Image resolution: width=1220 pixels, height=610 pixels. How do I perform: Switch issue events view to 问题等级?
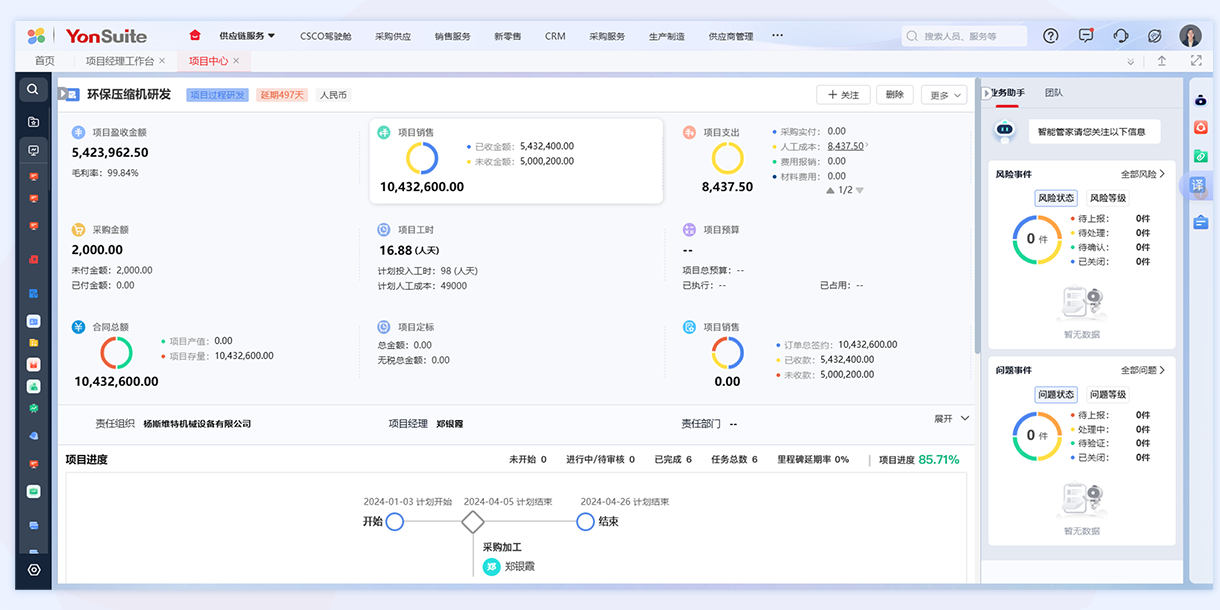[x=1108, y=395]
